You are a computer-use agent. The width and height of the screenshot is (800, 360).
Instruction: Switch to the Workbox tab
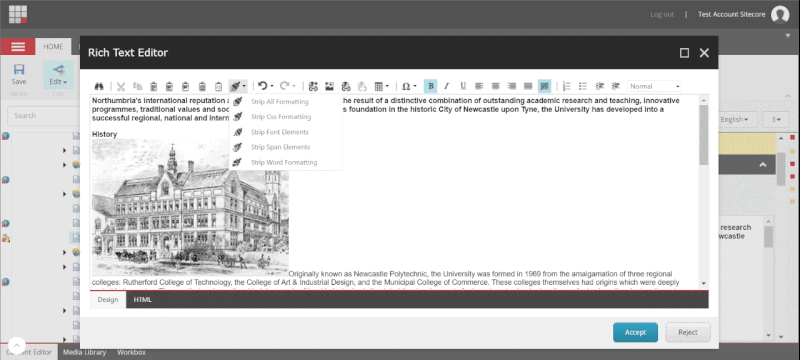(131, 352)
